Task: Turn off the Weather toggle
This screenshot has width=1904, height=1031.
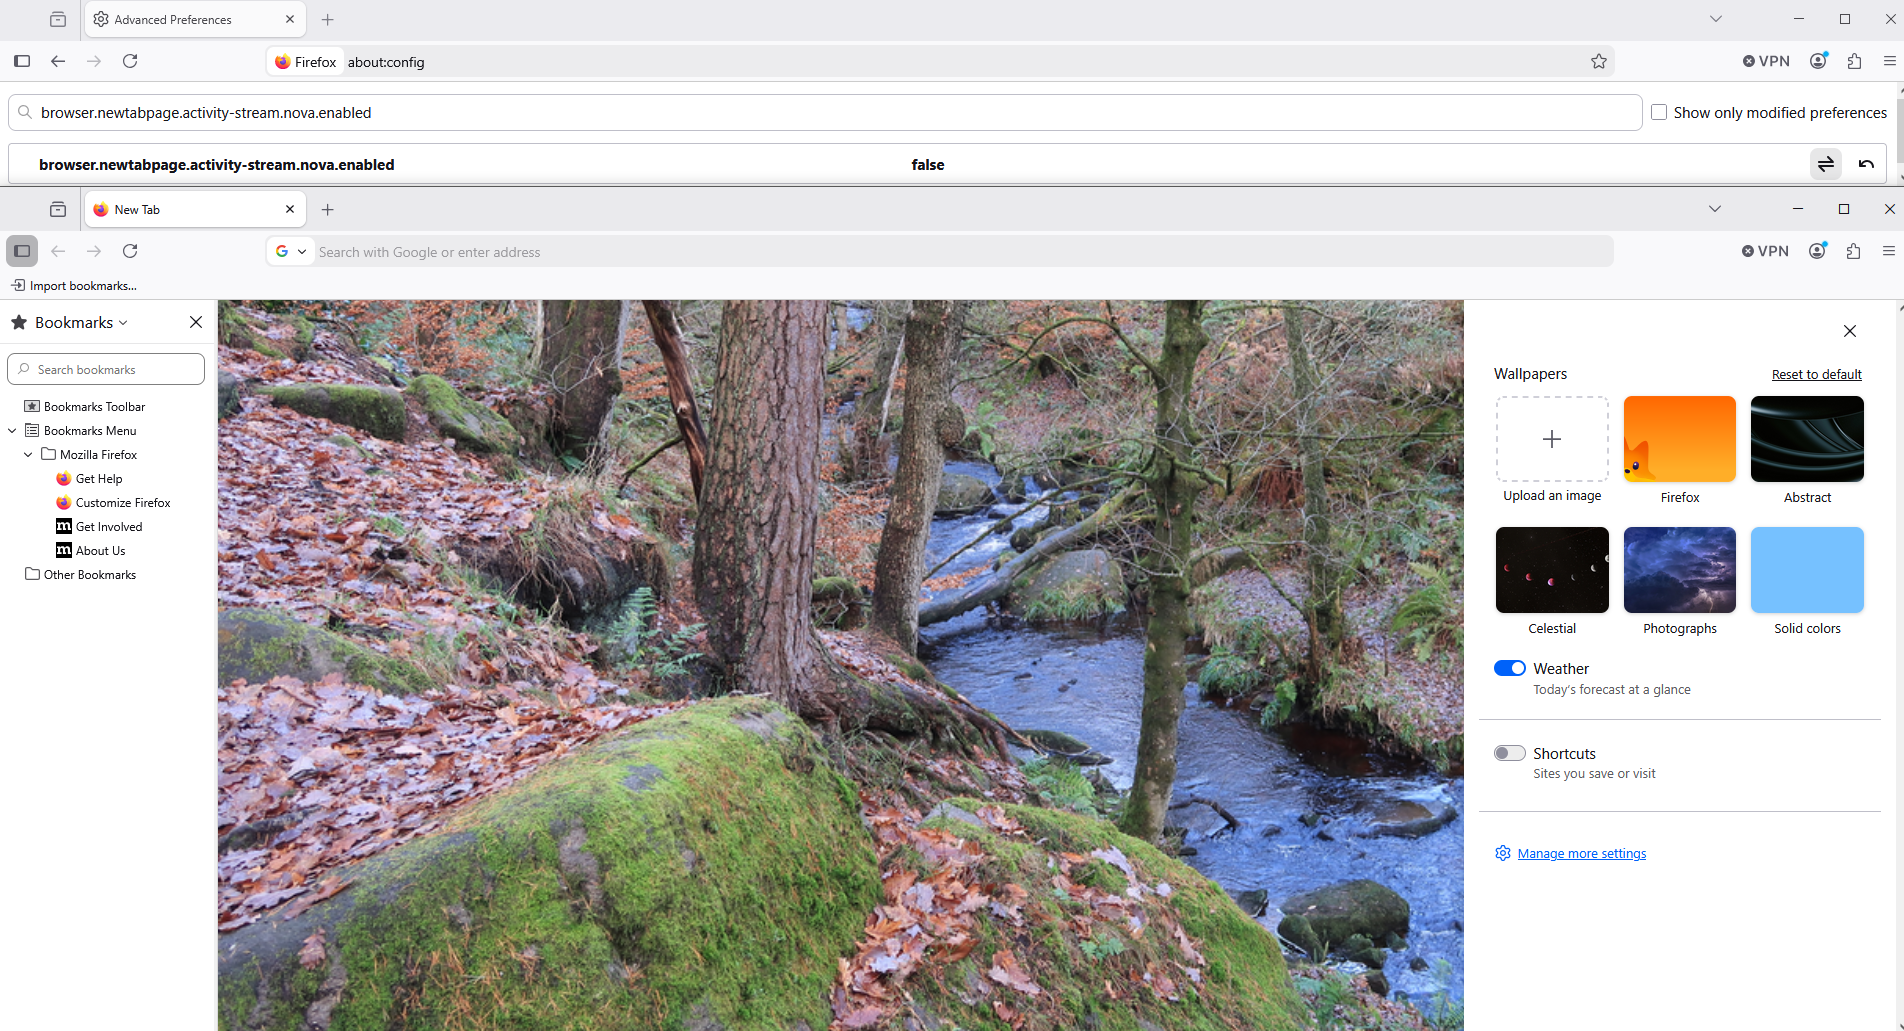Action: click(1509, 668)
